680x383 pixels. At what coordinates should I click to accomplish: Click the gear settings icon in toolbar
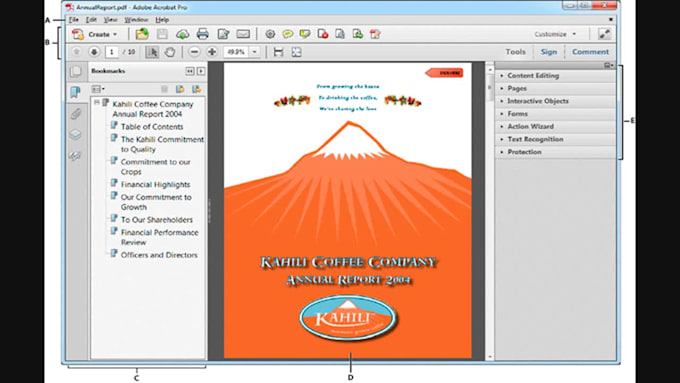point(270,34)
